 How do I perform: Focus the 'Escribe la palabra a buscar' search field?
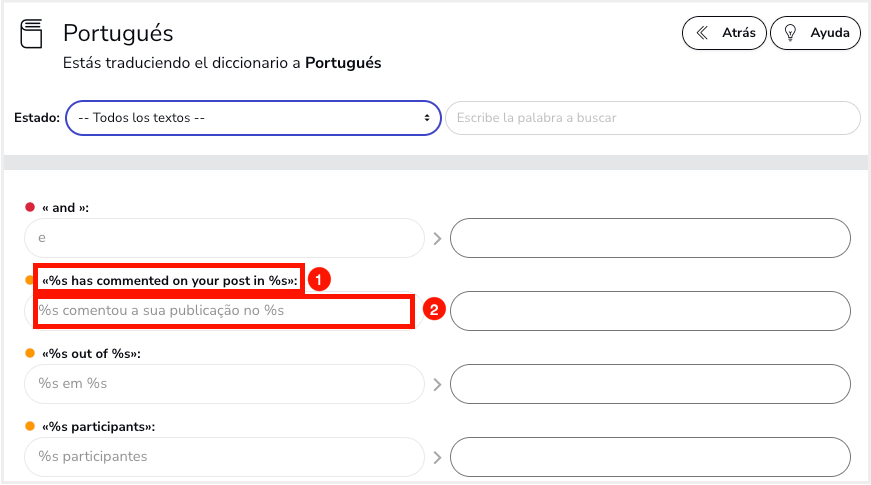653,118
